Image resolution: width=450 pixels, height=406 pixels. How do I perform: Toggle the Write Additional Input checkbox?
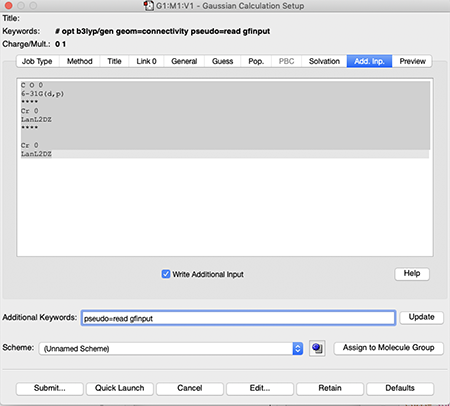(x=166, y=274)
